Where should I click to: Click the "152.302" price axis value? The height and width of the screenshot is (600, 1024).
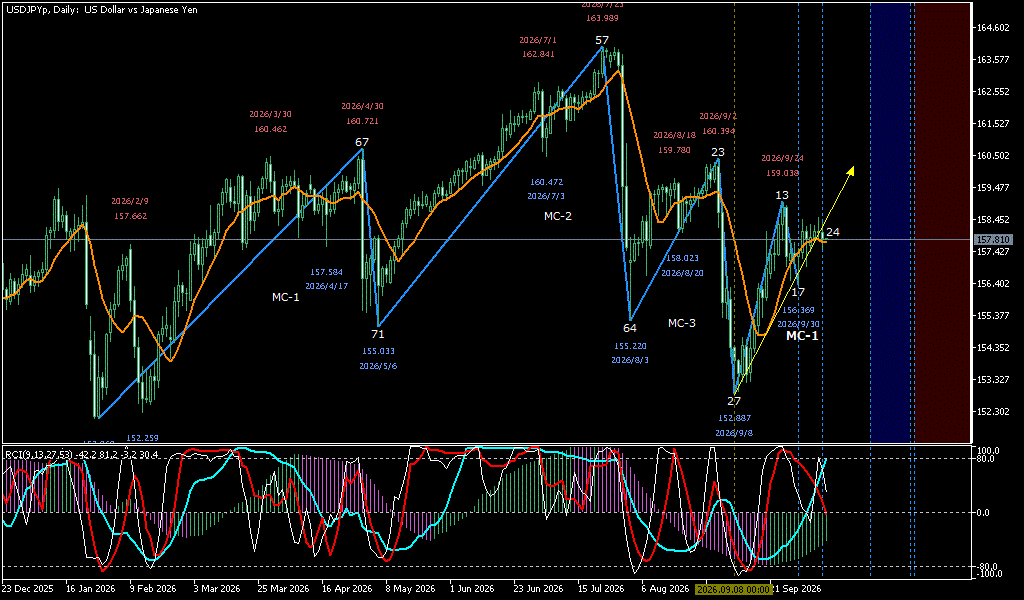(x=993, y=411)
